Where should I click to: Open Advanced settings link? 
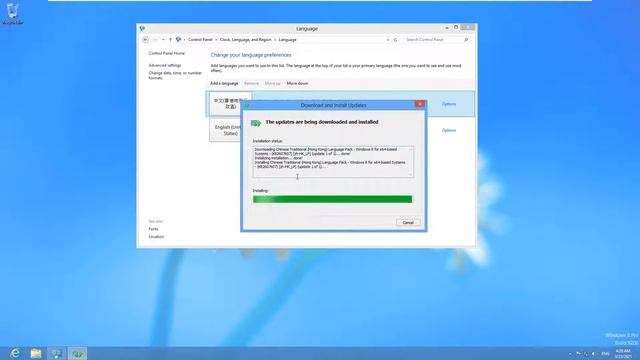click(164, 65)
